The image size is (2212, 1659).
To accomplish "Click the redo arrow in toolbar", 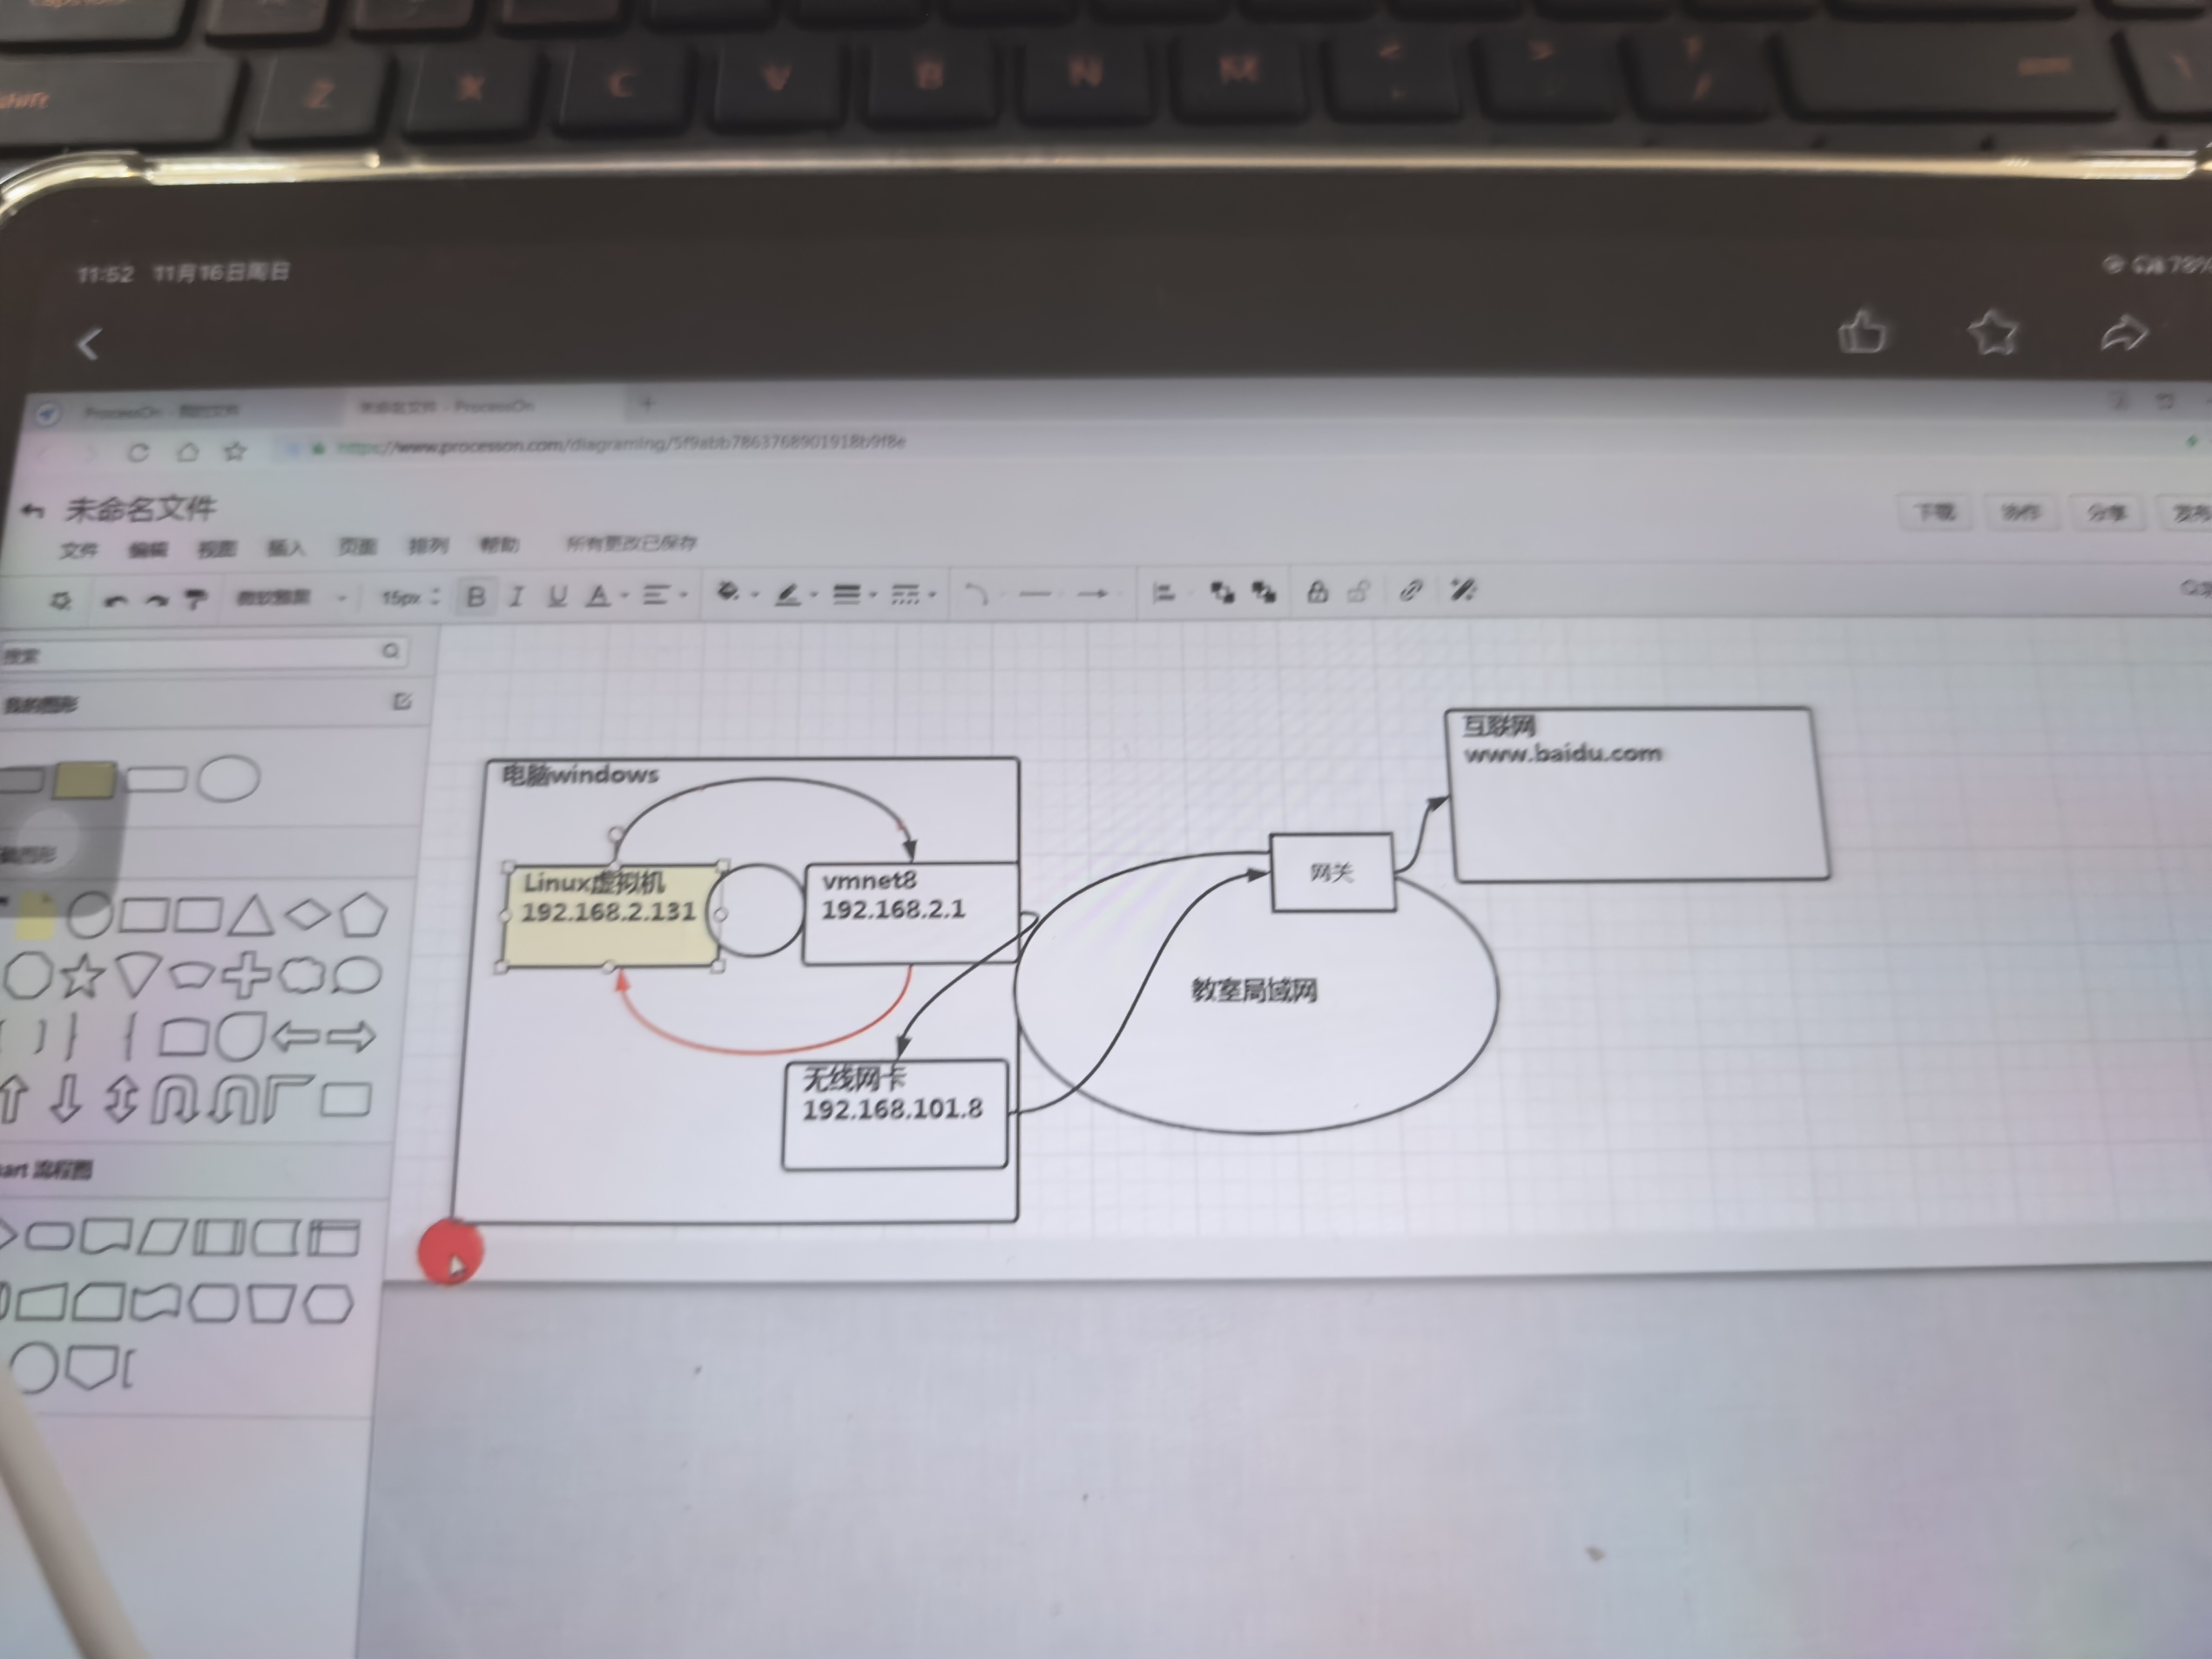I will [x=156, y=600].
